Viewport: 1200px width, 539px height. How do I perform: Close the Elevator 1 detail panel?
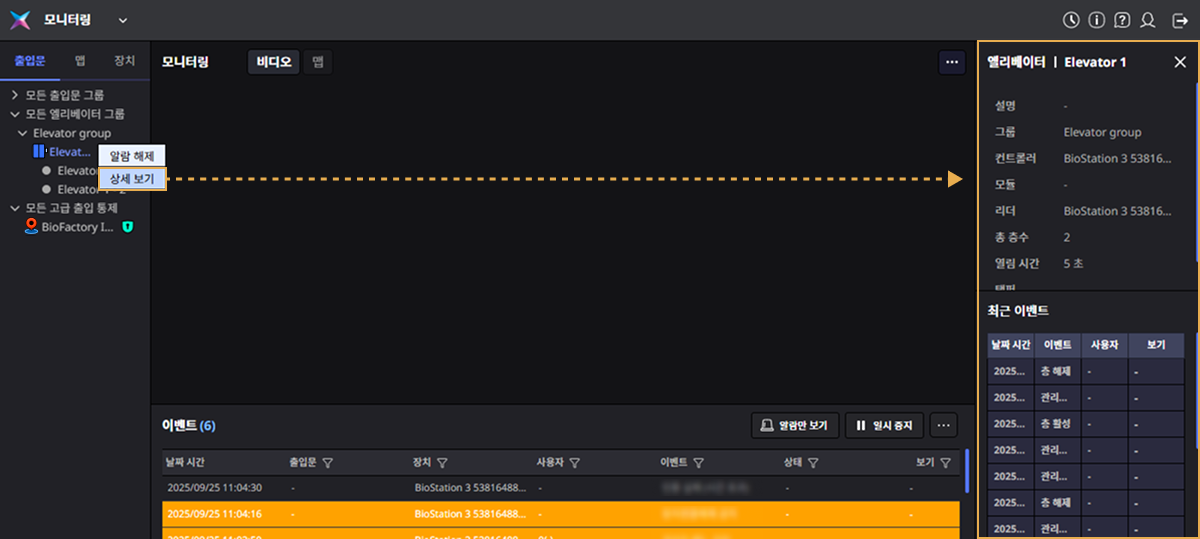pos(1179,62)
